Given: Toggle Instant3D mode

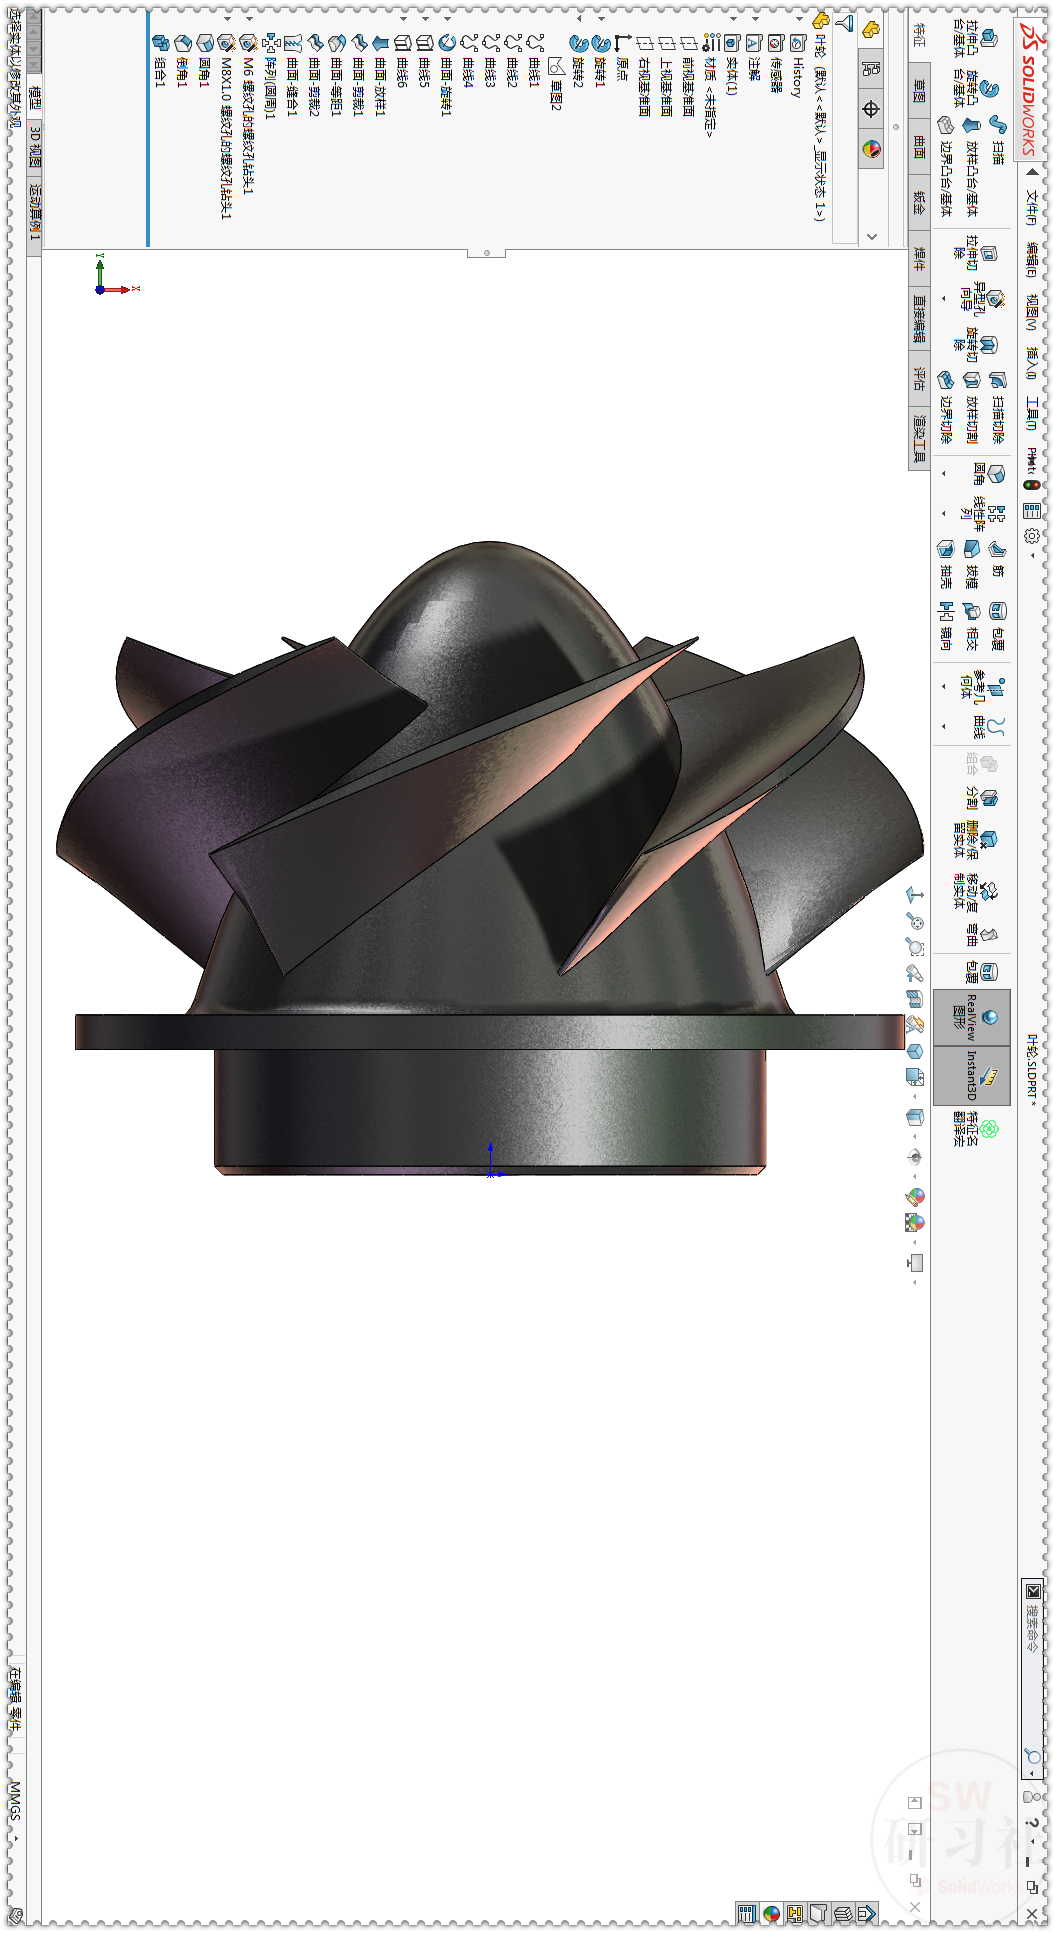Looking at the screenshot, I should (972, 1075).
